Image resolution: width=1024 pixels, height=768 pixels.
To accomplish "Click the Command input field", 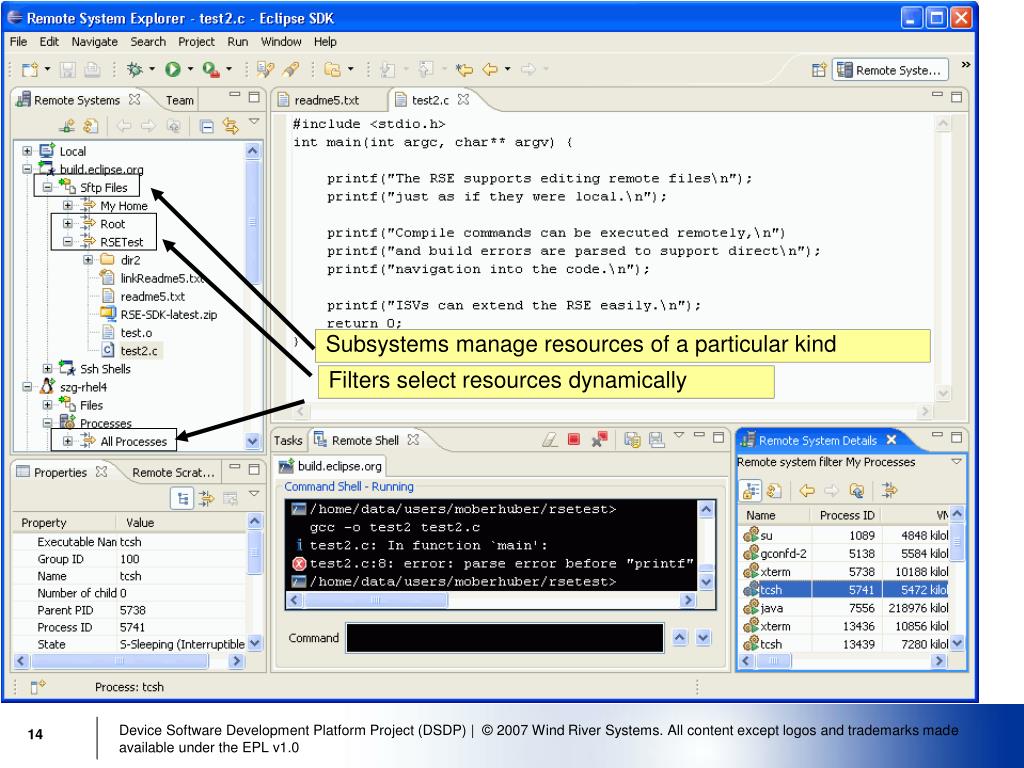I will [x=505, y=638].
